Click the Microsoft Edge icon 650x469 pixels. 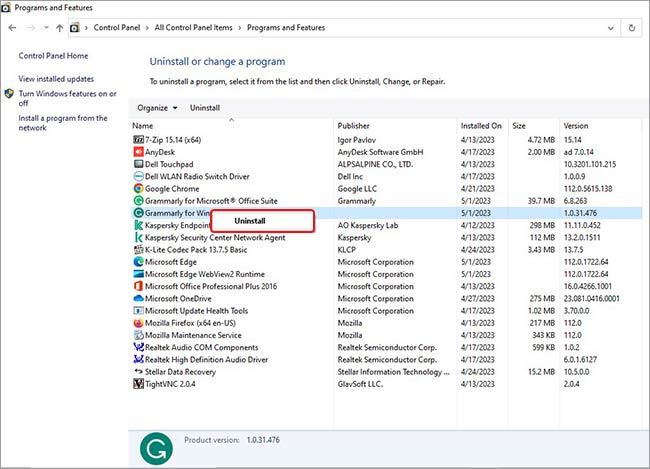click(x=138, y=262)
